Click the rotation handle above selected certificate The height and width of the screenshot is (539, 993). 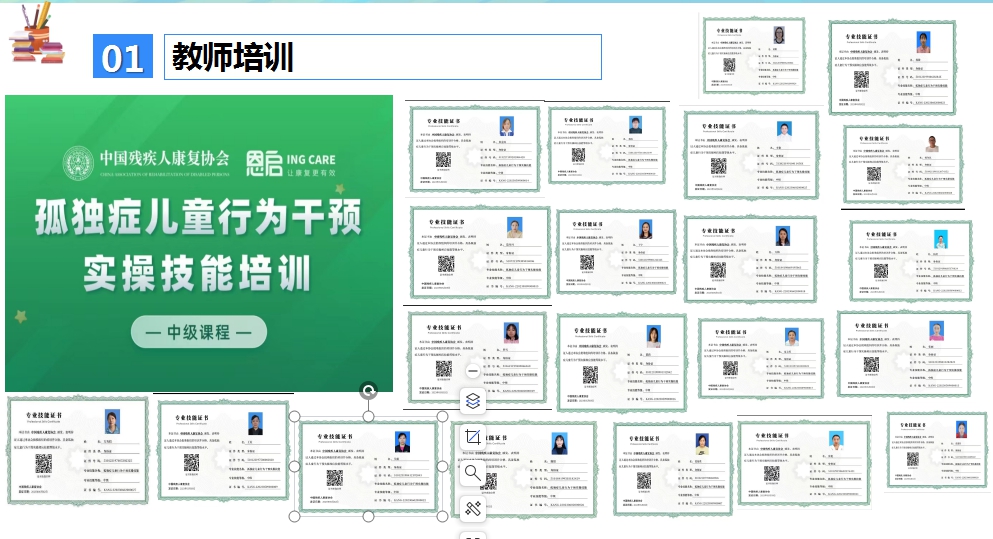point(369,390)
